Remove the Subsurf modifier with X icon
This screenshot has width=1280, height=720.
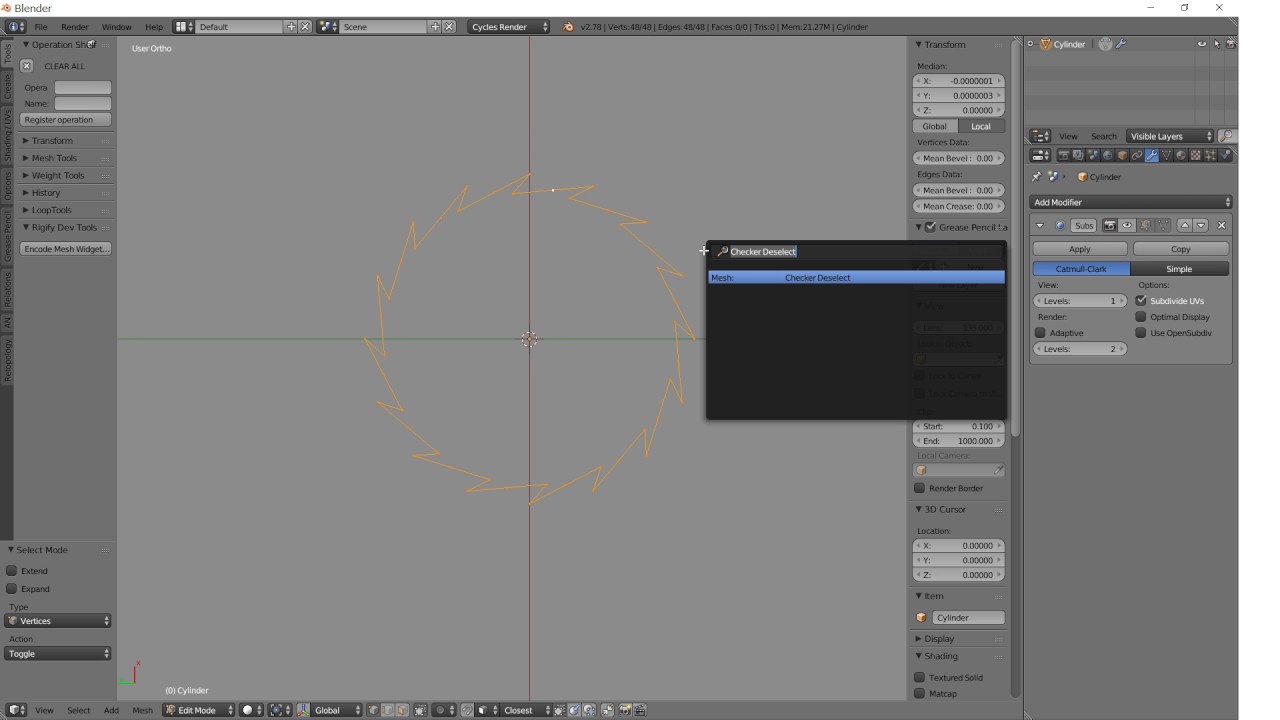pyautogui.click(x=1221, y=226)
